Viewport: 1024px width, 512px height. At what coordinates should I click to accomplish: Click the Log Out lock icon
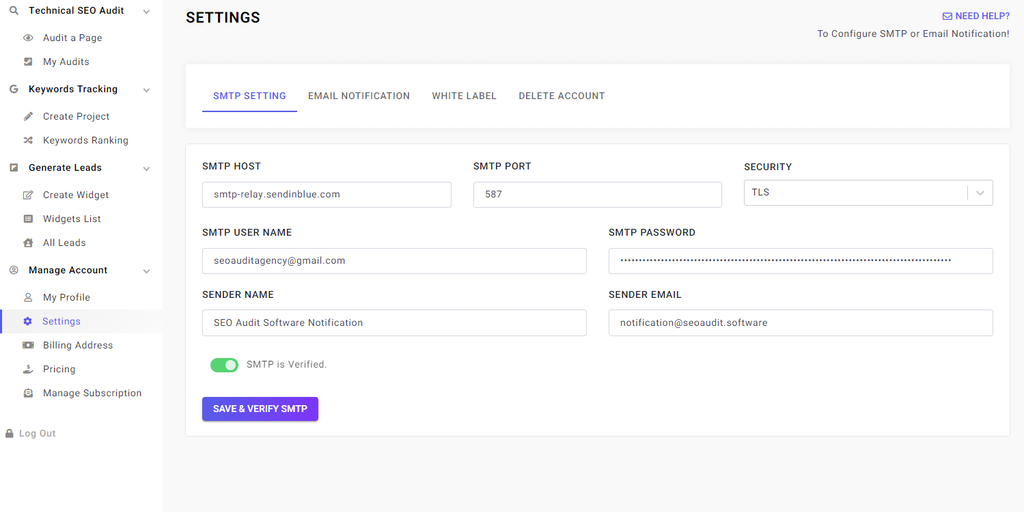pos(10,434)
